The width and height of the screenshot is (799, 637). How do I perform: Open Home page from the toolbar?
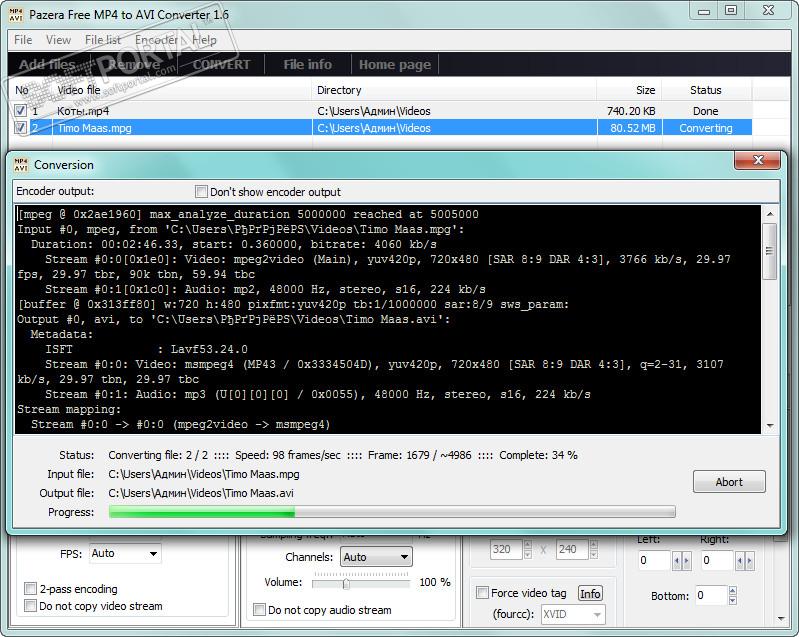(395, 64)
